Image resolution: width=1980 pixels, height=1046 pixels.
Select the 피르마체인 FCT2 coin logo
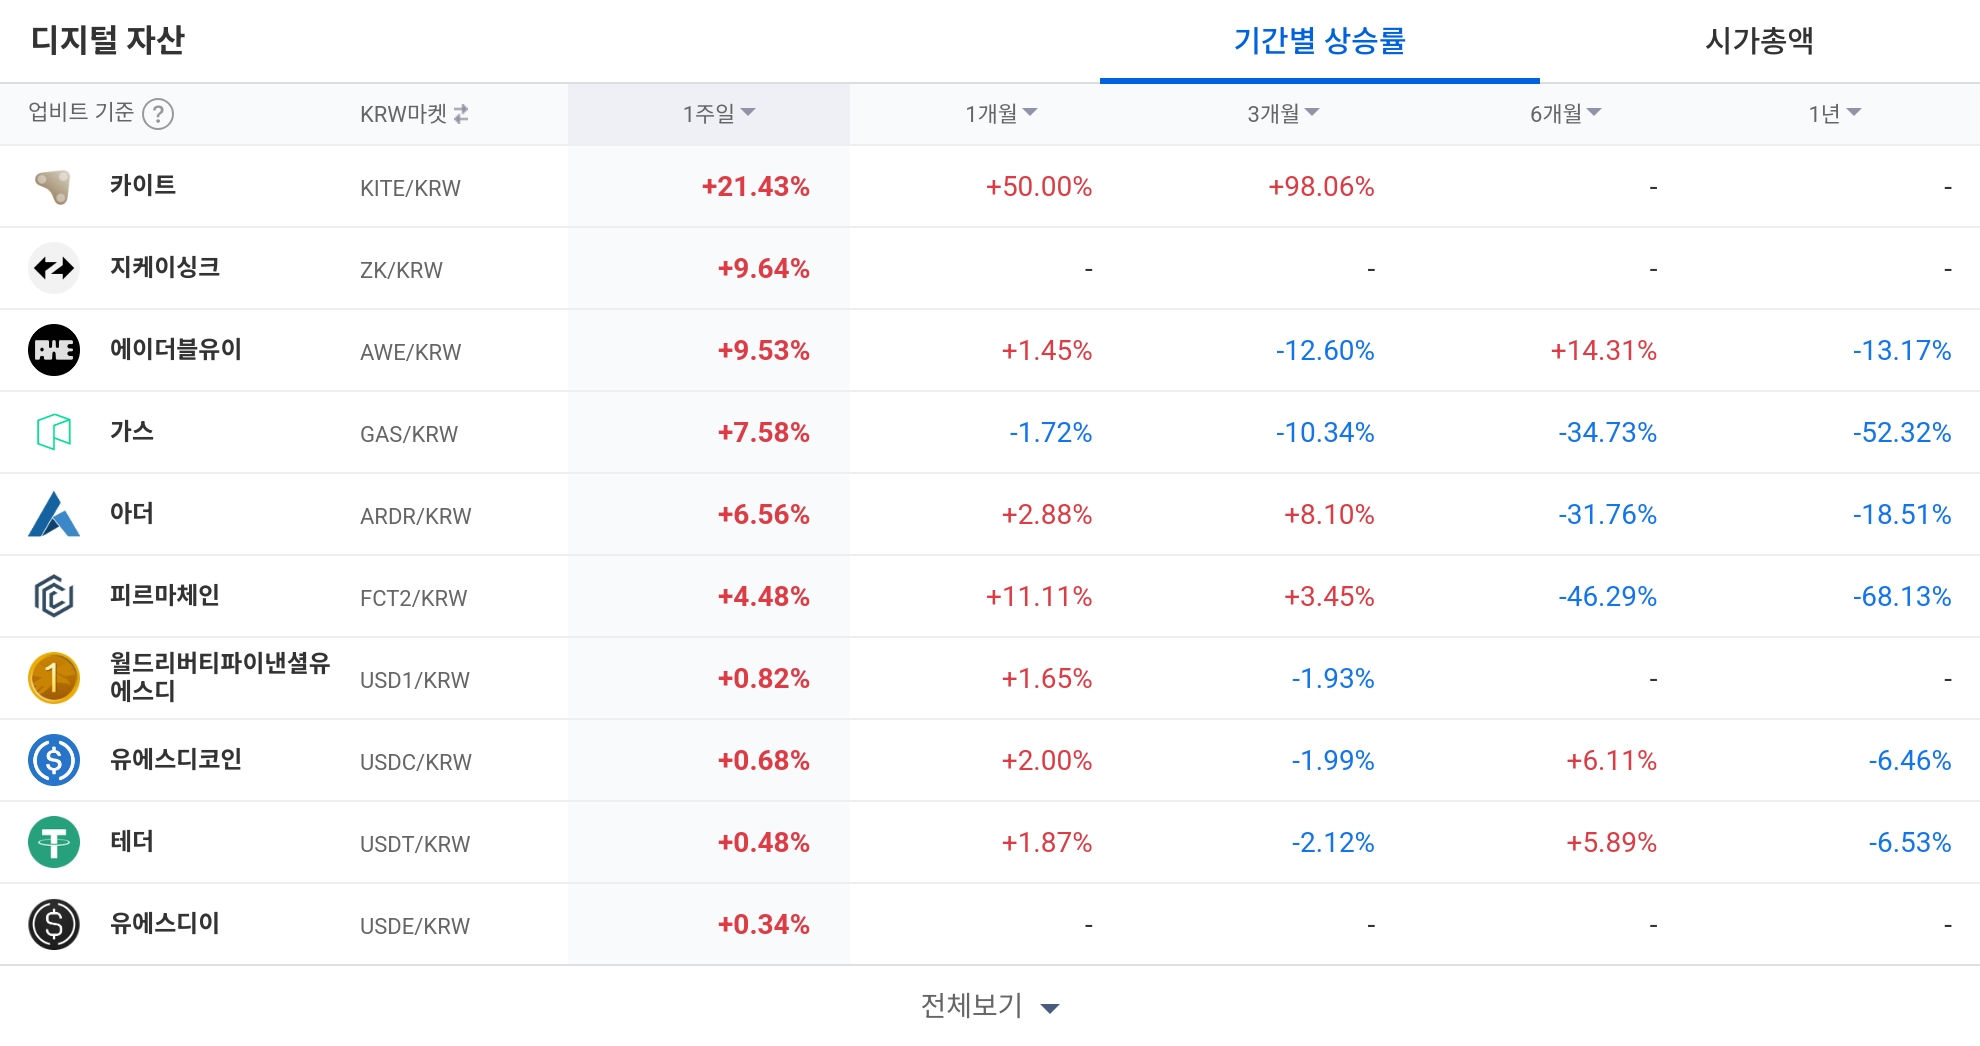point(55,596)
